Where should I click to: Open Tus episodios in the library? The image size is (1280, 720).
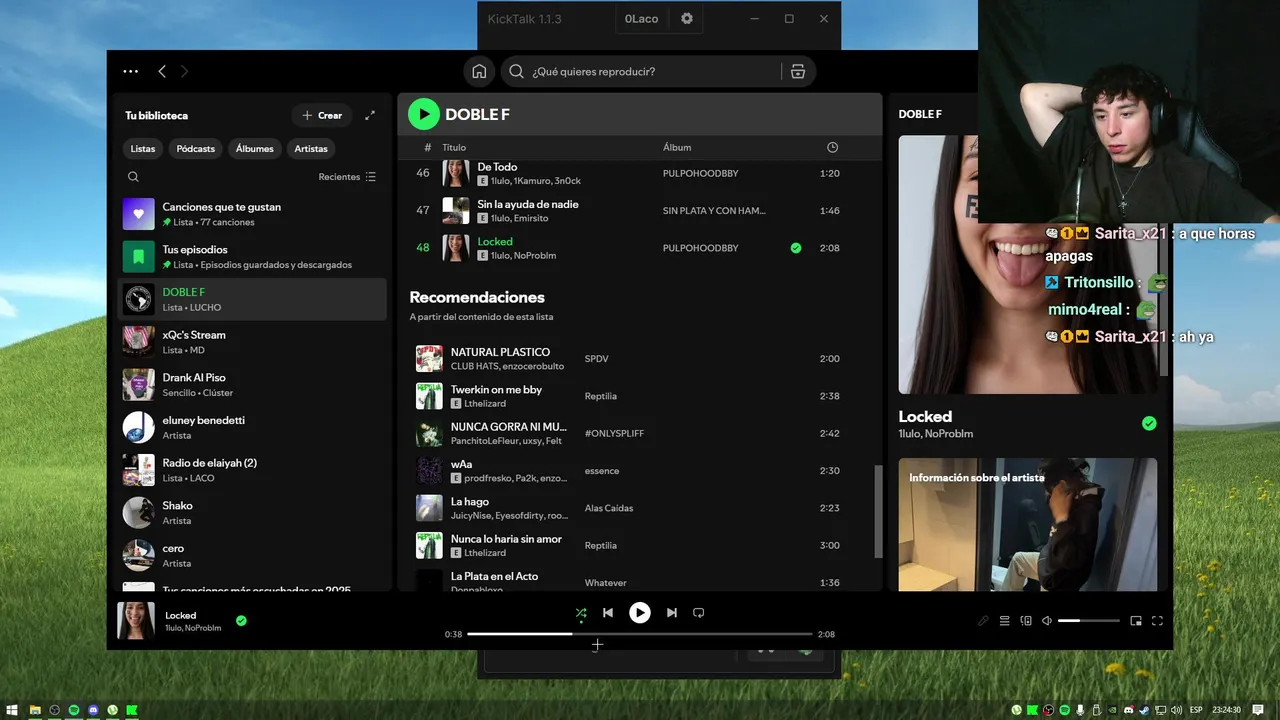tap(252, 257)
